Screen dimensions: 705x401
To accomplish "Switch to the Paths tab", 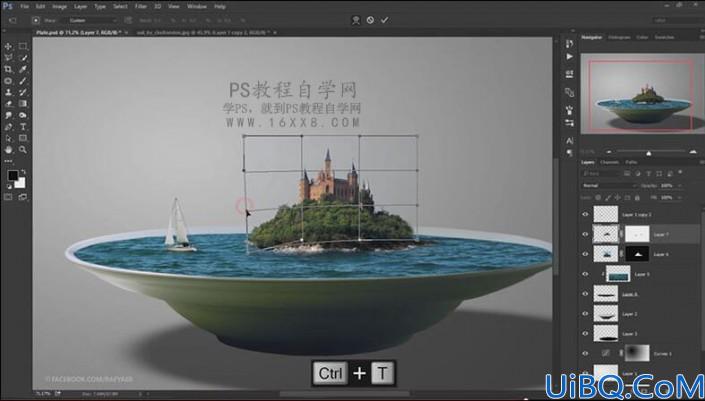I will (631, 162).
